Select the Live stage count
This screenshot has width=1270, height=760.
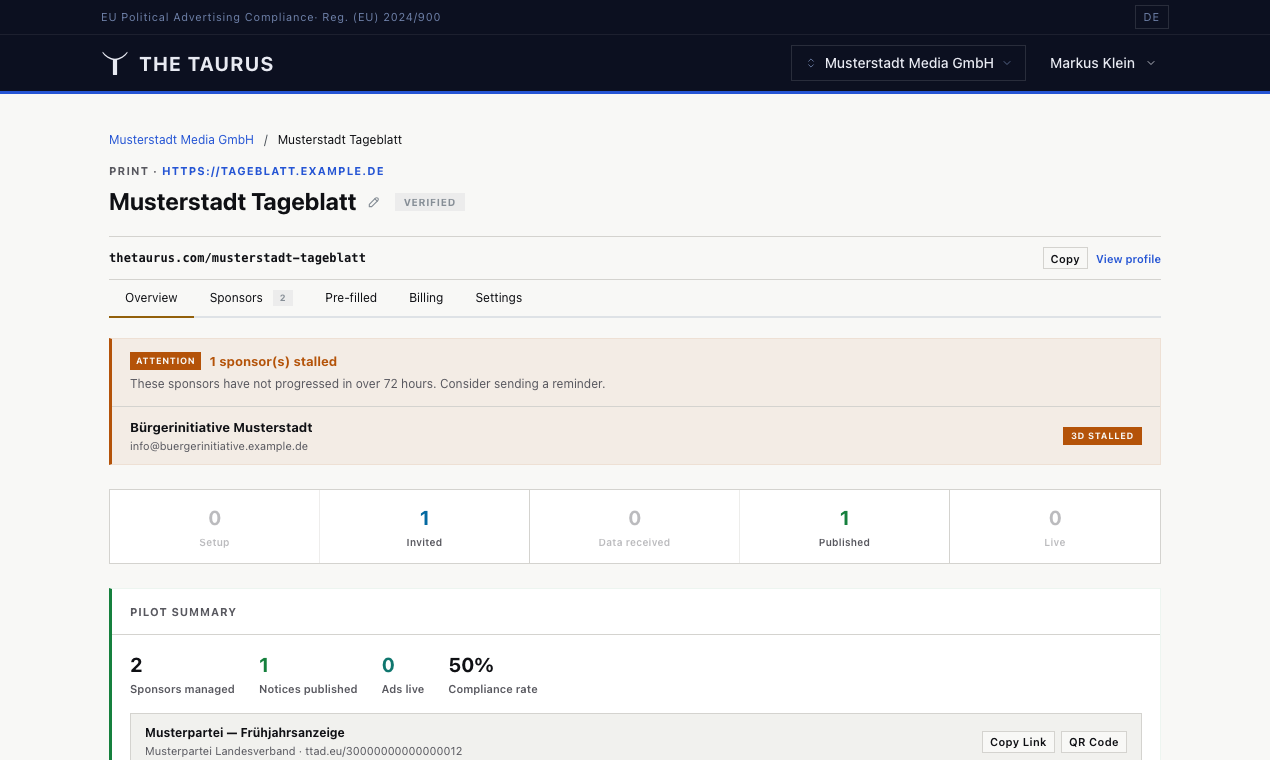1055,527
